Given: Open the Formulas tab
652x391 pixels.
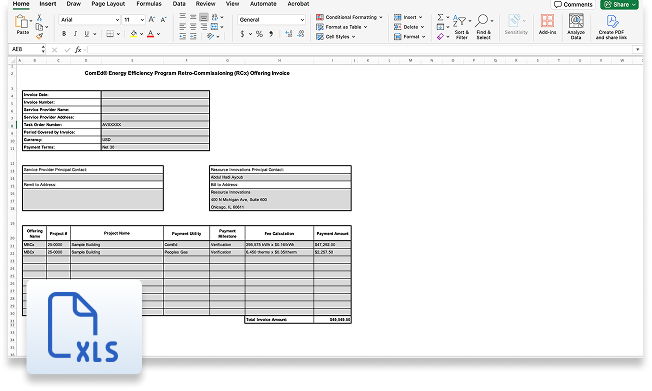Looking at the screenshot, I should click(149, 4).
